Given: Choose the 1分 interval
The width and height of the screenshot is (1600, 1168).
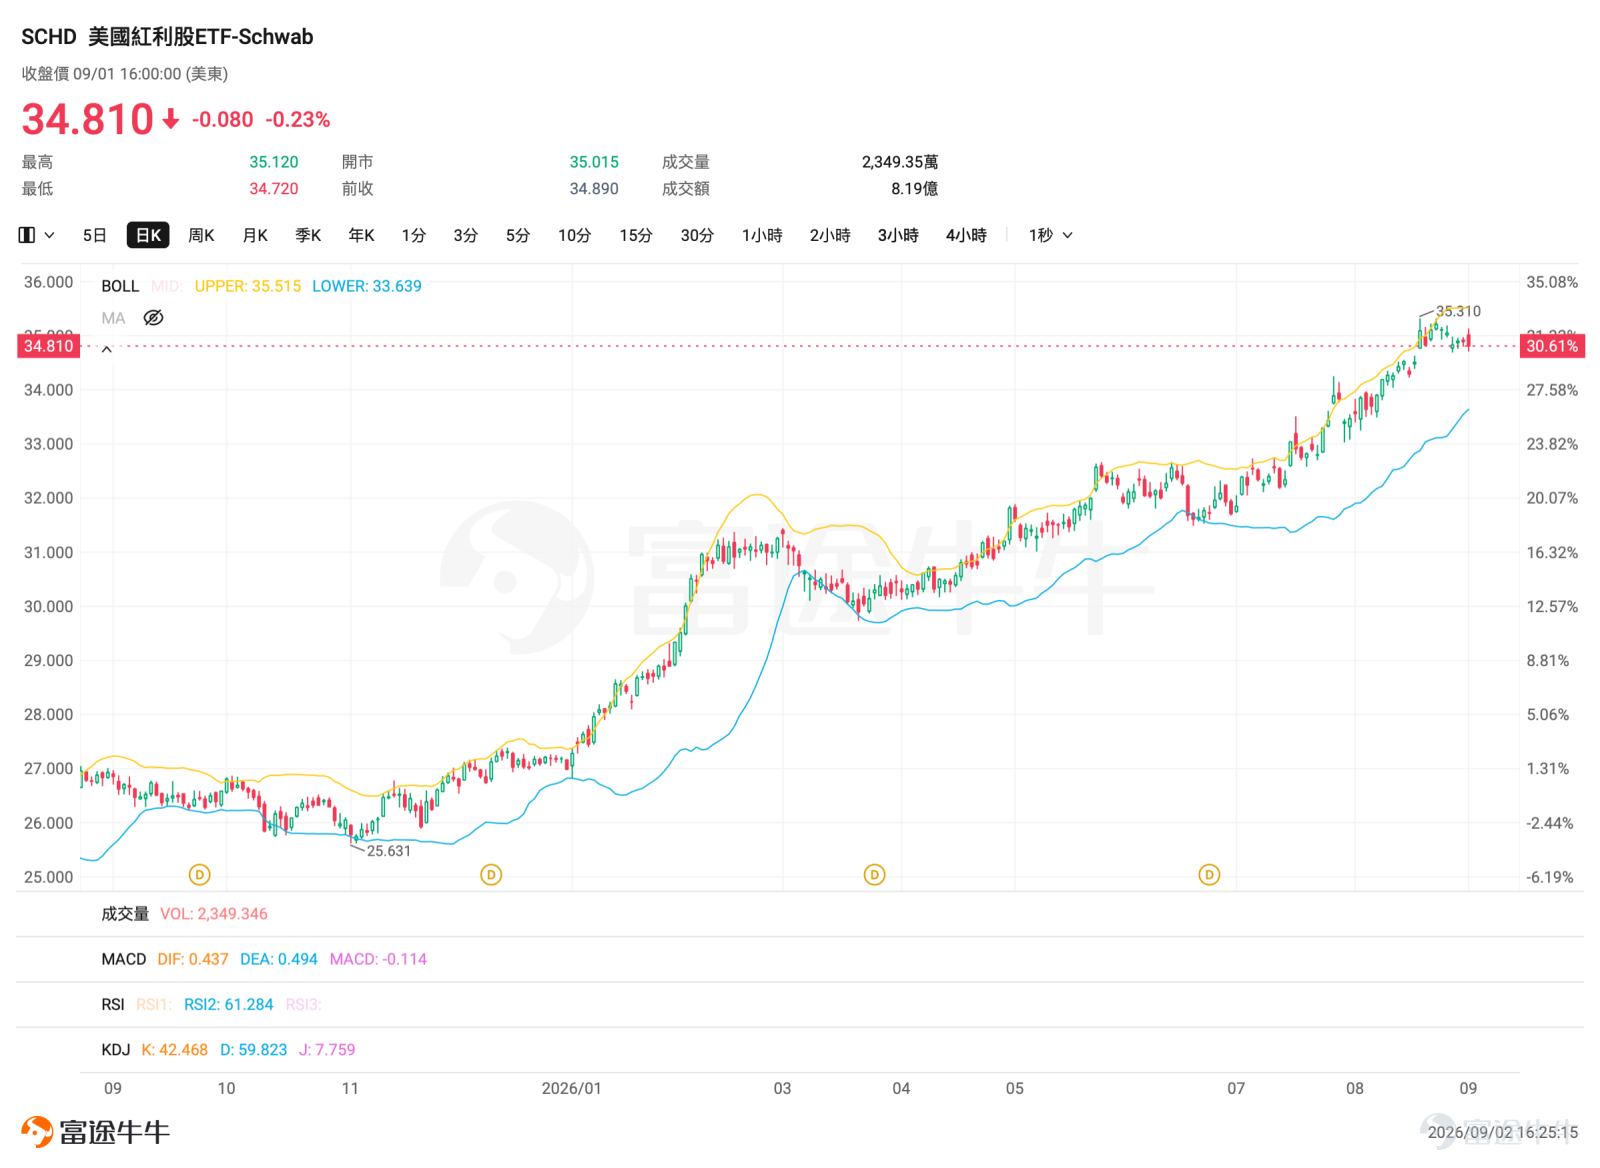Looking at the screenshot, I should [x=414, y=235].
